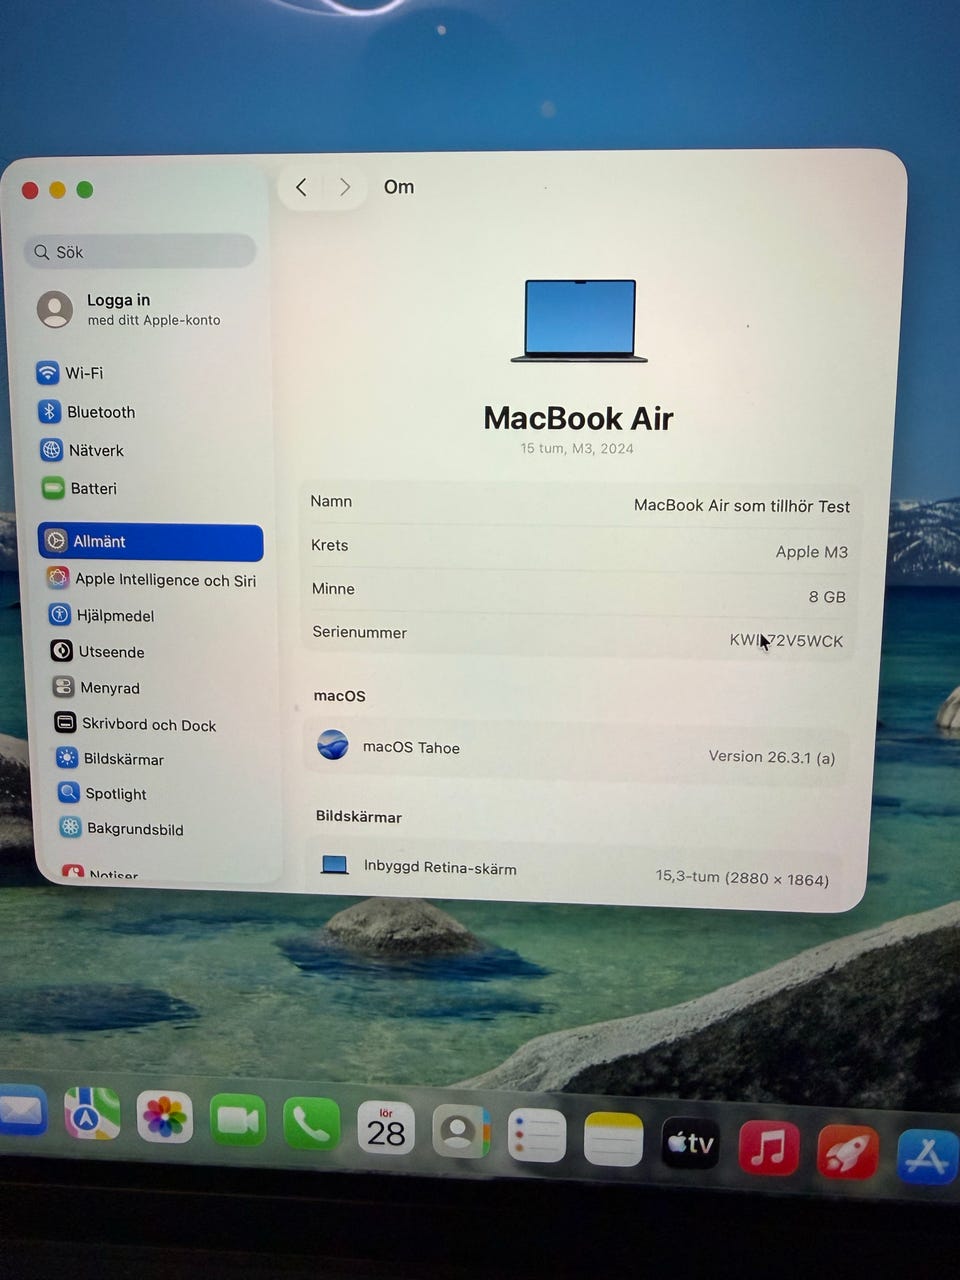Select the Allmänt row label
The image size is (960, 1280).
click(99, 541)
